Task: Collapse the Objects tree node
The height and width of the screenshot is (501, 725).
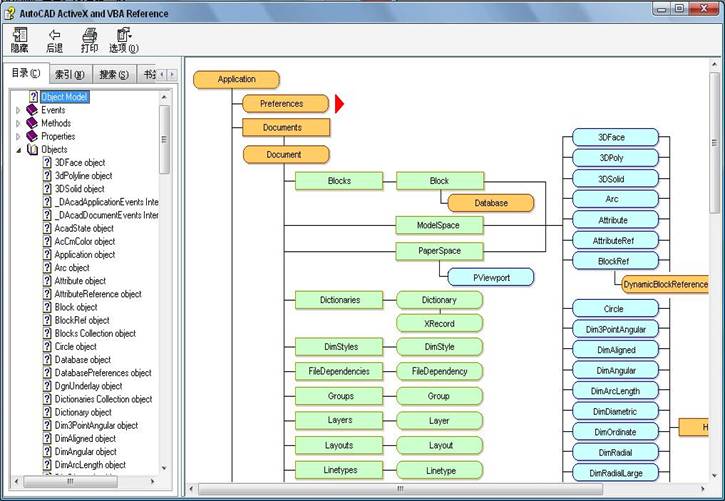Action: point(18,149)
